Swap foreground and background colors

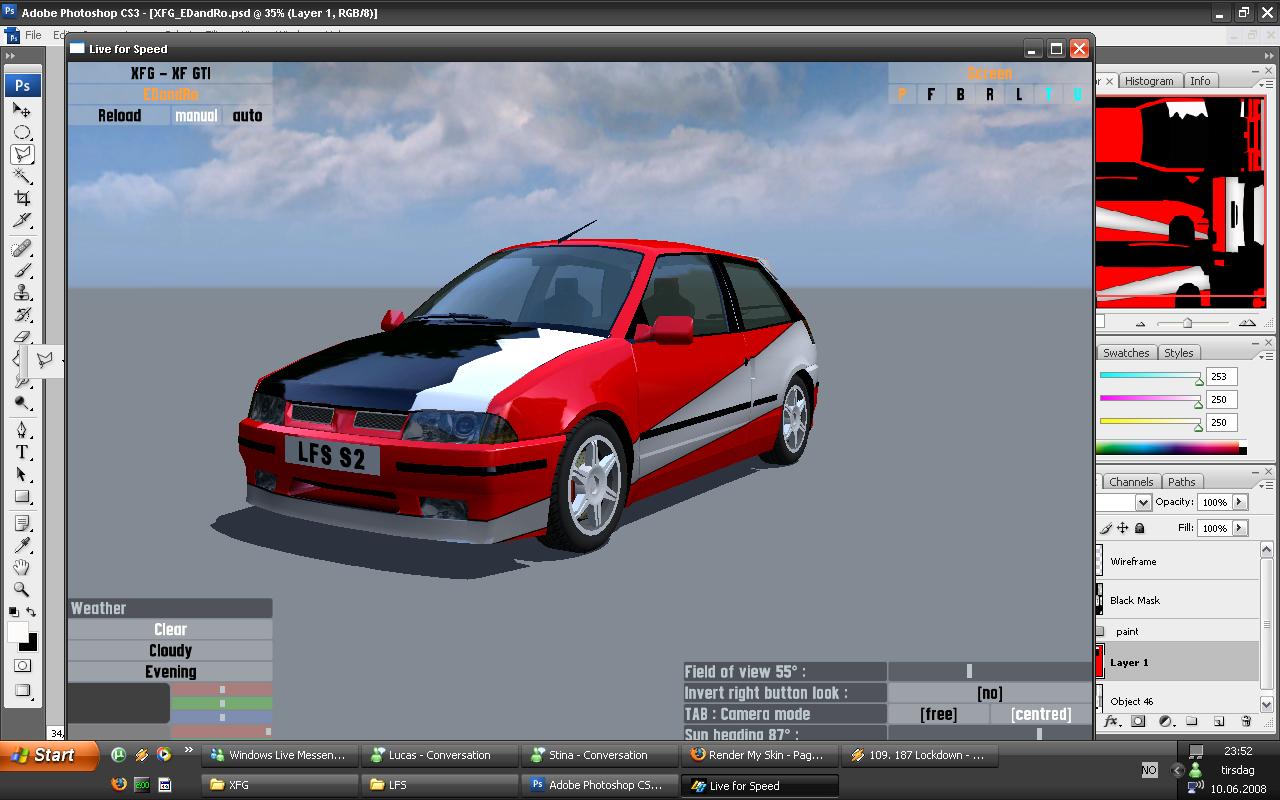[31, 612]
